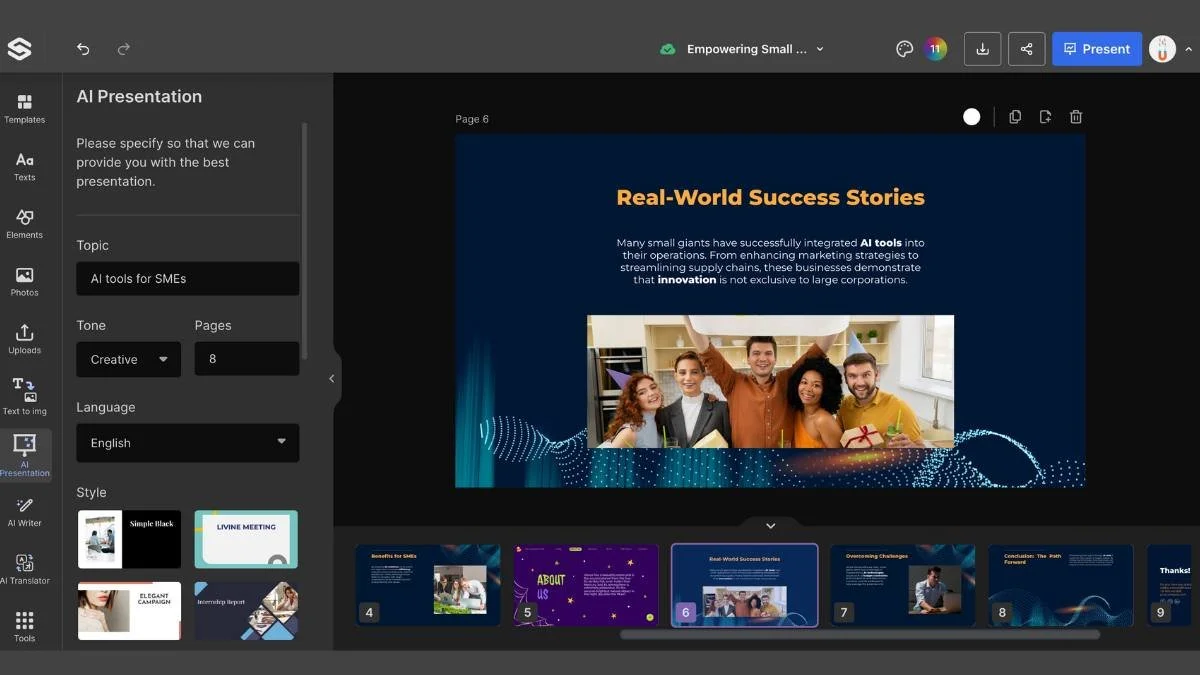
Task: Open the Uploads panel
Action: click(x=25, y=338)
